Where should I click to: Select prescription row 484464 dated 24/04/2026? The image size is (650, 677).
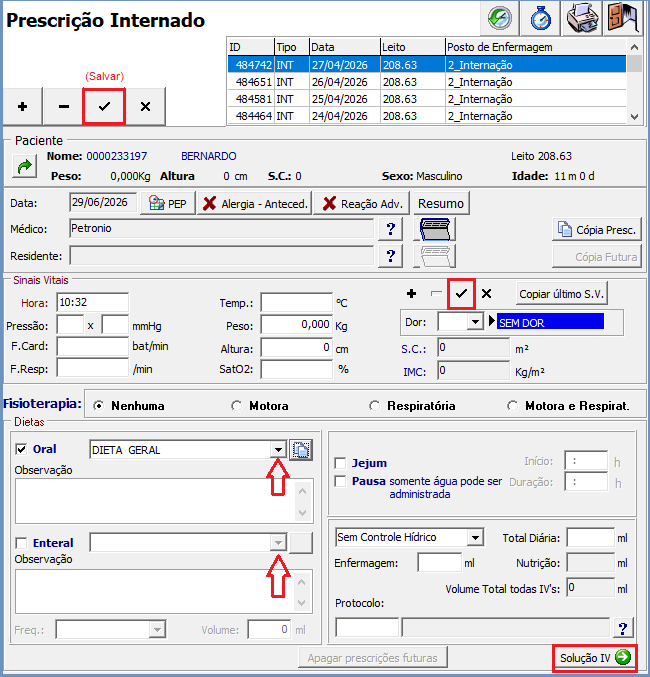[427, 116]
